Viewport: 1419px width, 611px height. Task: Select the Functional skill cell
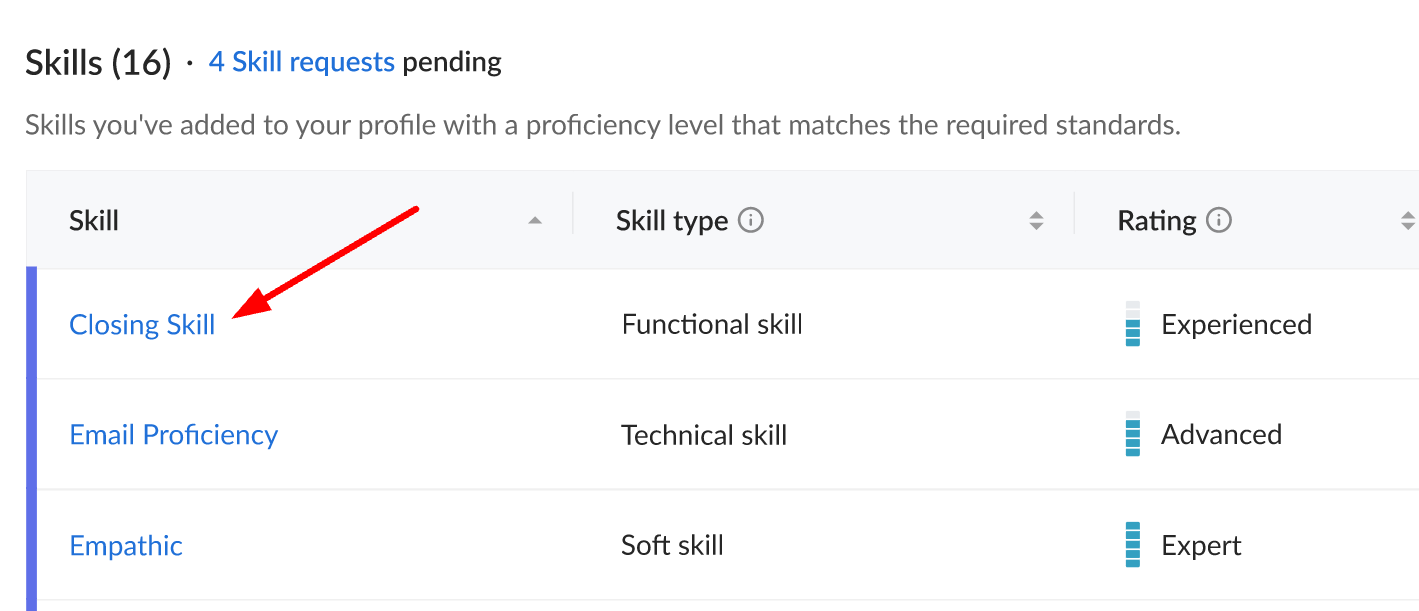pos(712,324)
